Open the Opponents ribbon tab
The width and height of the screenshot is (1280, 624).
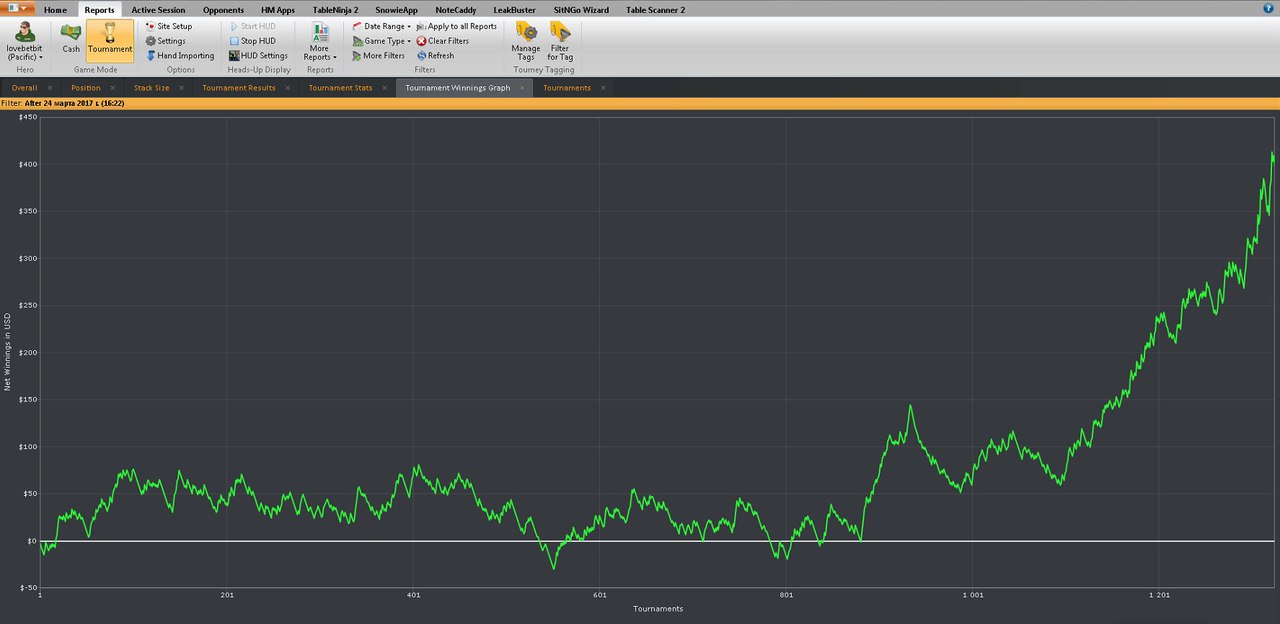pyautogui.click(x=223, y=10)
